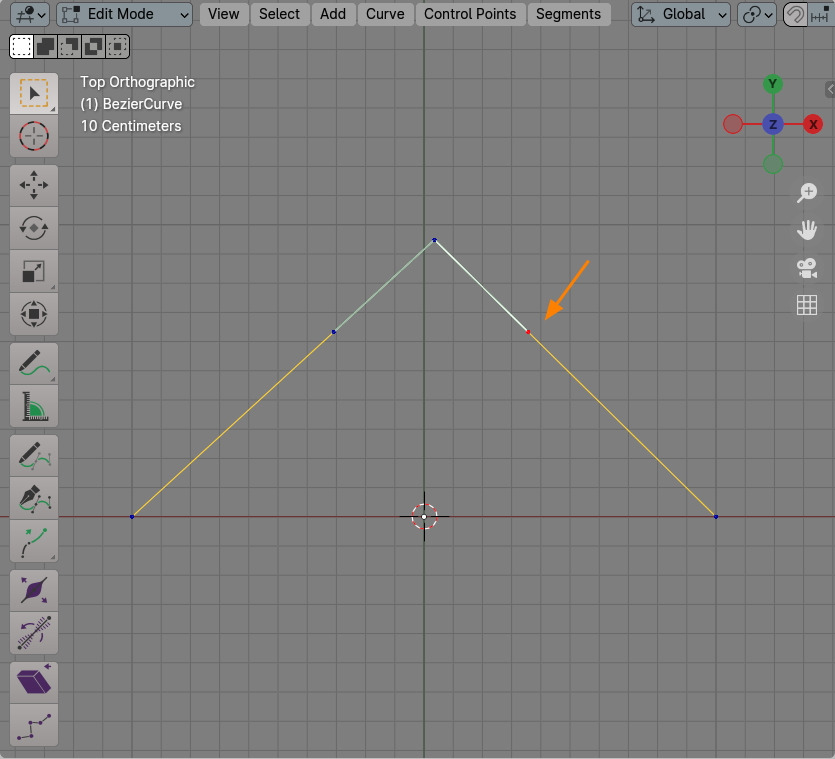Select the Shear tool
835x759 pixels.
[34, 683]
